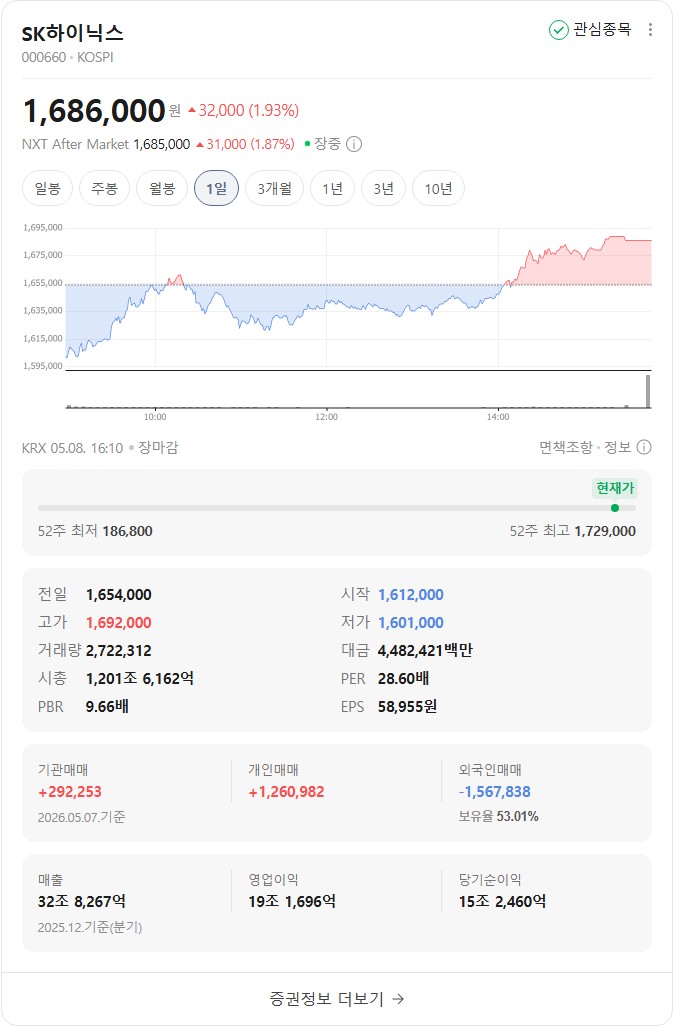The image size is (673, 1026).
Task: Click the 000660 · KOSPI ticker code
Action: pos(67,57)
